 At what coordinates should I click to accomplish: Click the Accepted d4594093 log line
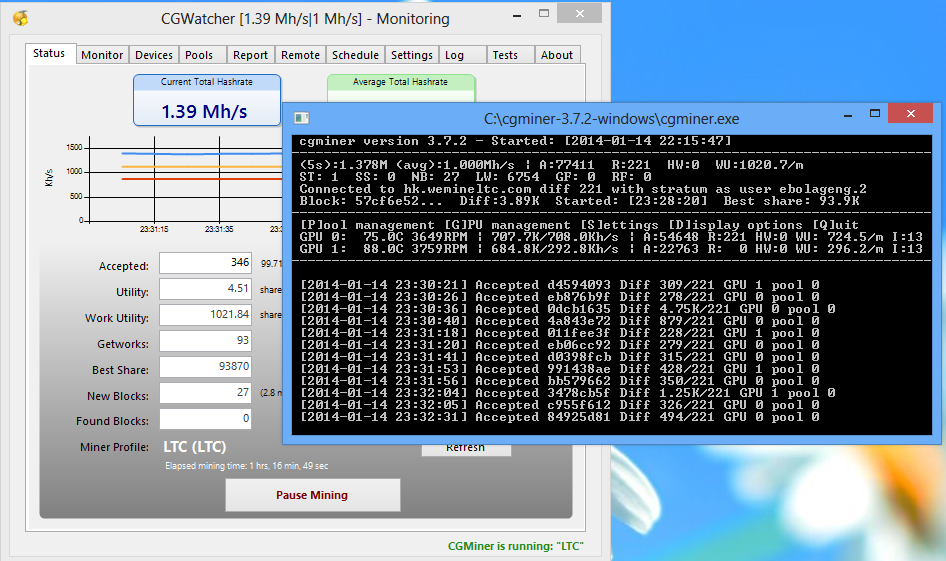[560, 285]
